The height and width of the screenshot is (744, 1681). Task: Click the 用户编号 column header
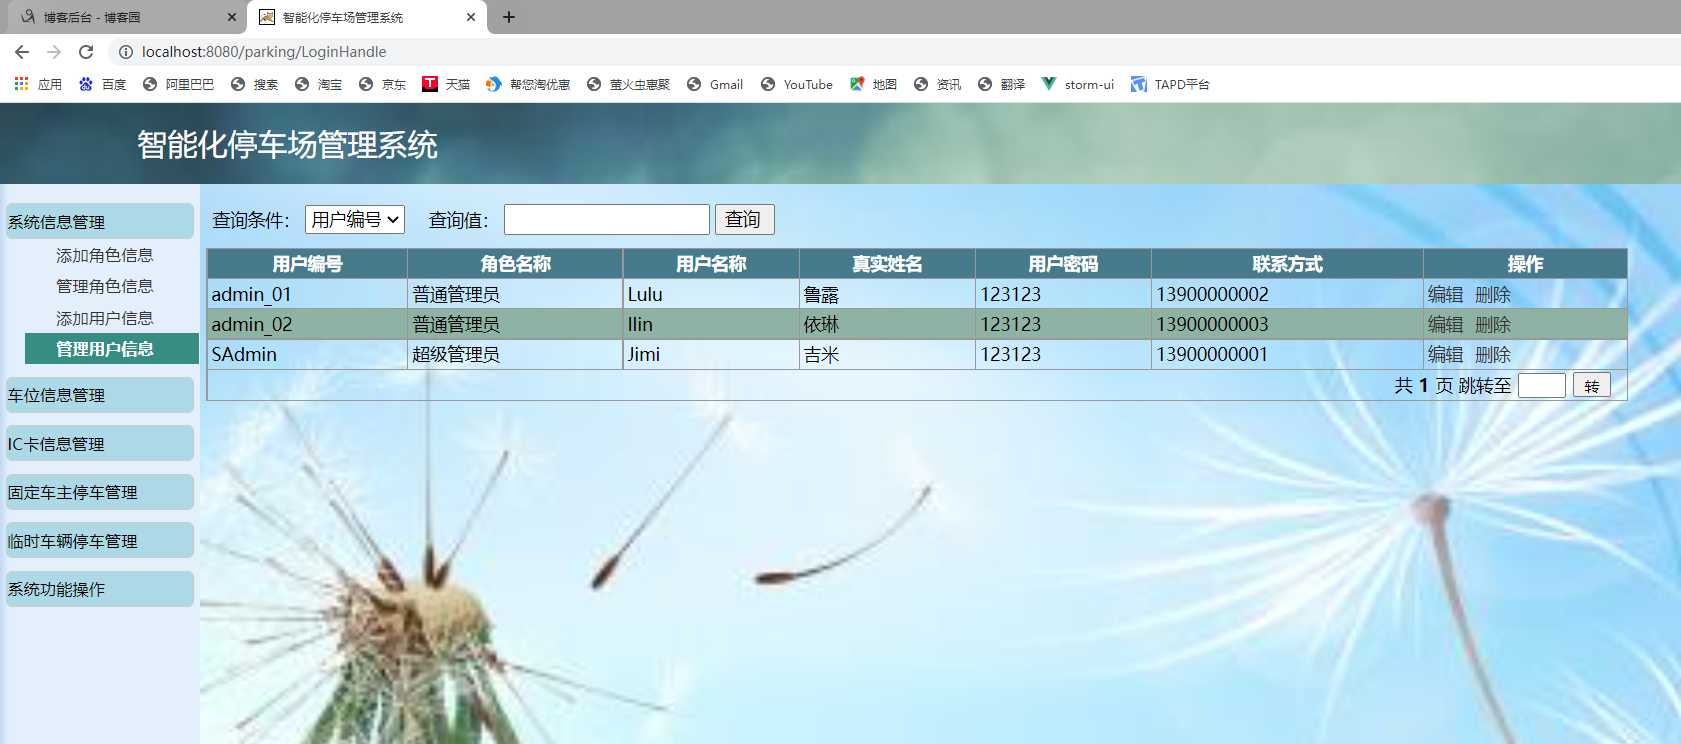tap(308, 264)
